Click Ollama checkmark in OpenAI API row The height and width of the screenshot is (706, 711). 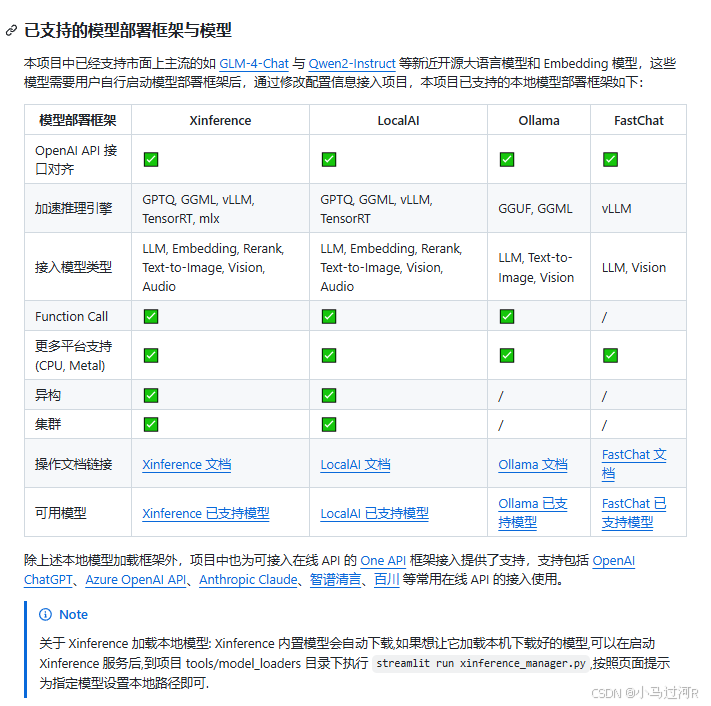[507, 160]
